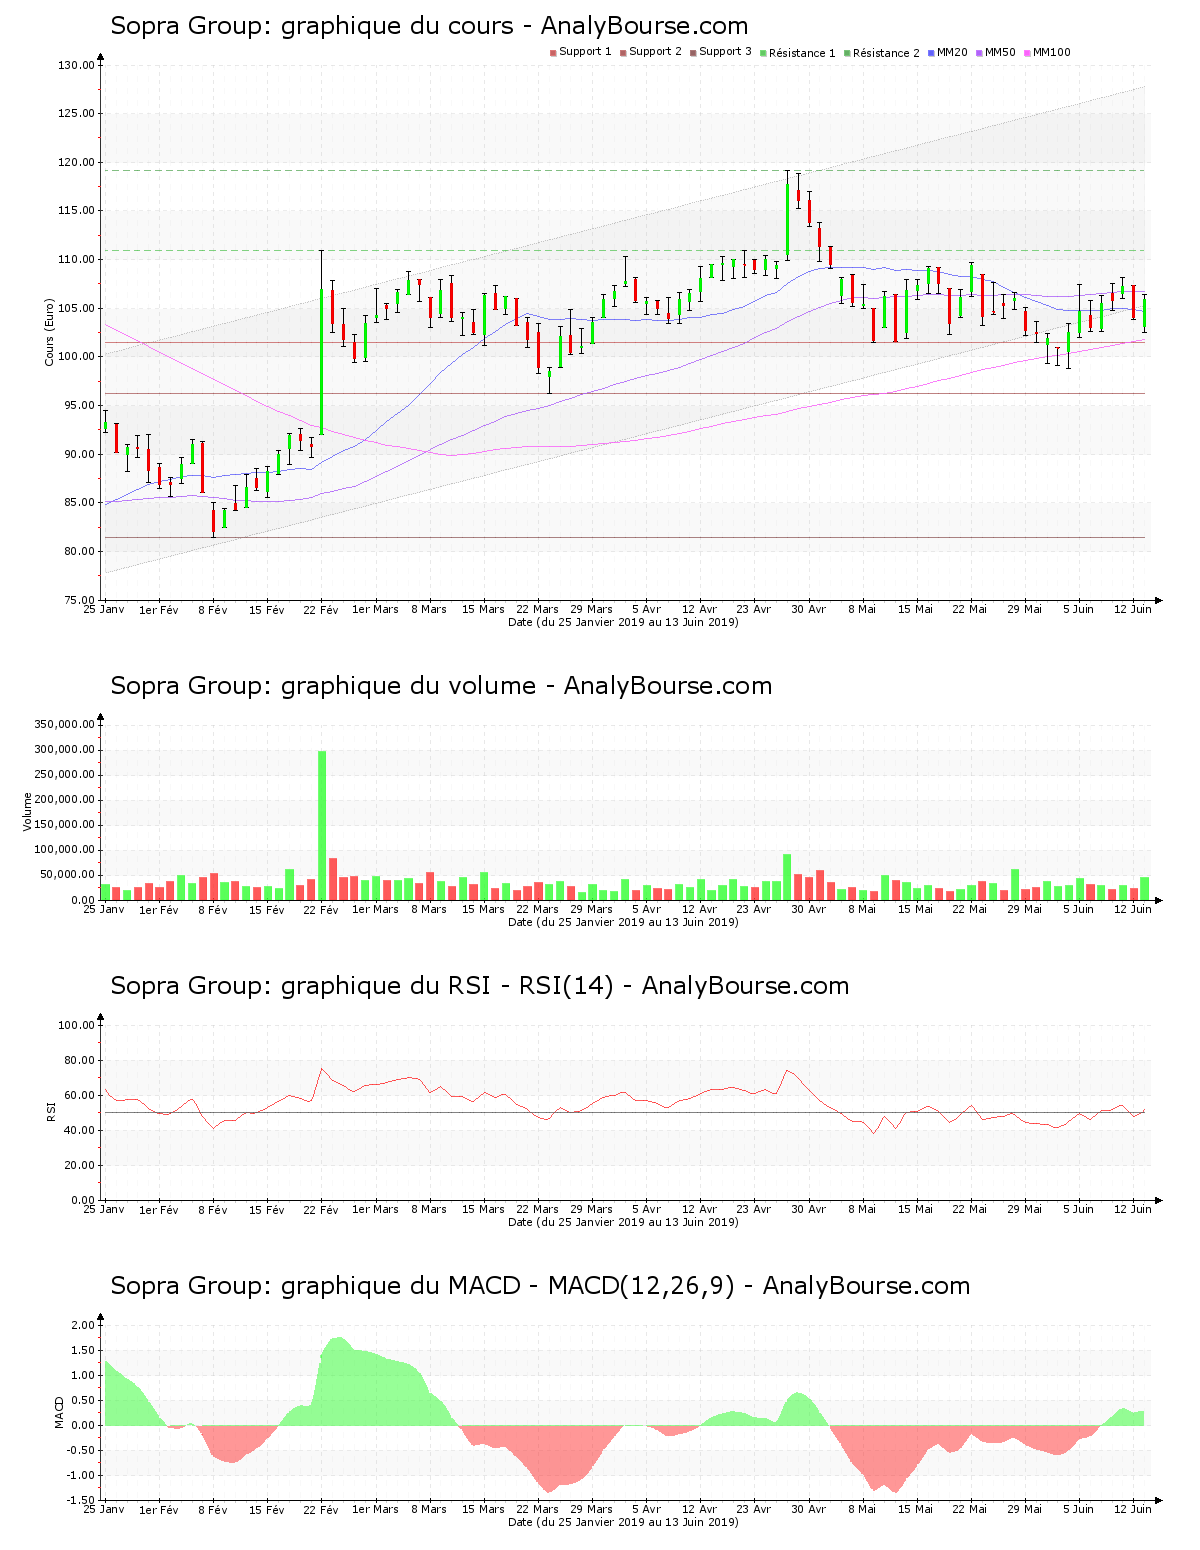Click the 75.00 value on price axis
The width and height of the screenshot is (1200, 1550).
79,600
